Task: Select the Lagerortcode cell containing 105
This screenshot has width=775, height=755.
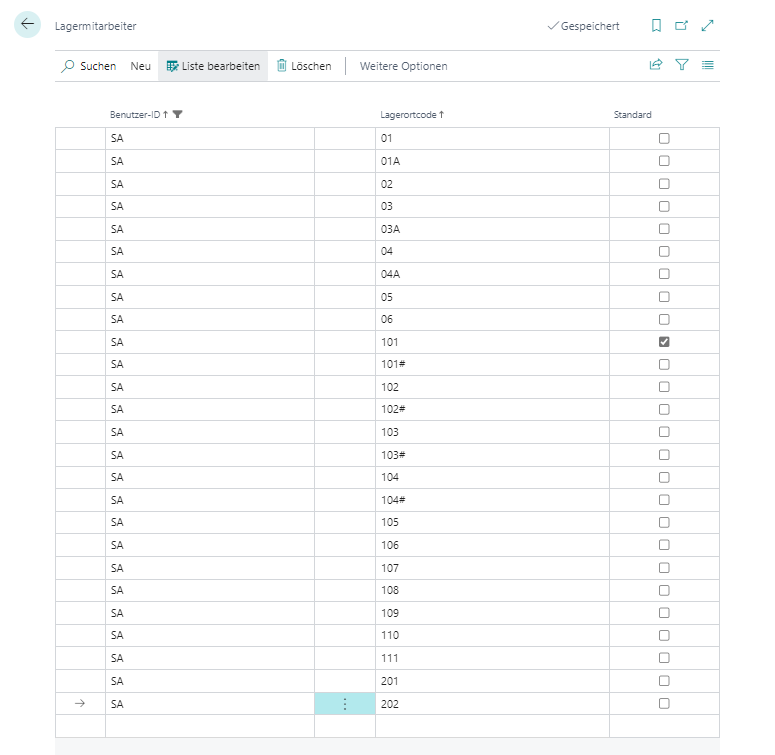Action: (491, 523)
